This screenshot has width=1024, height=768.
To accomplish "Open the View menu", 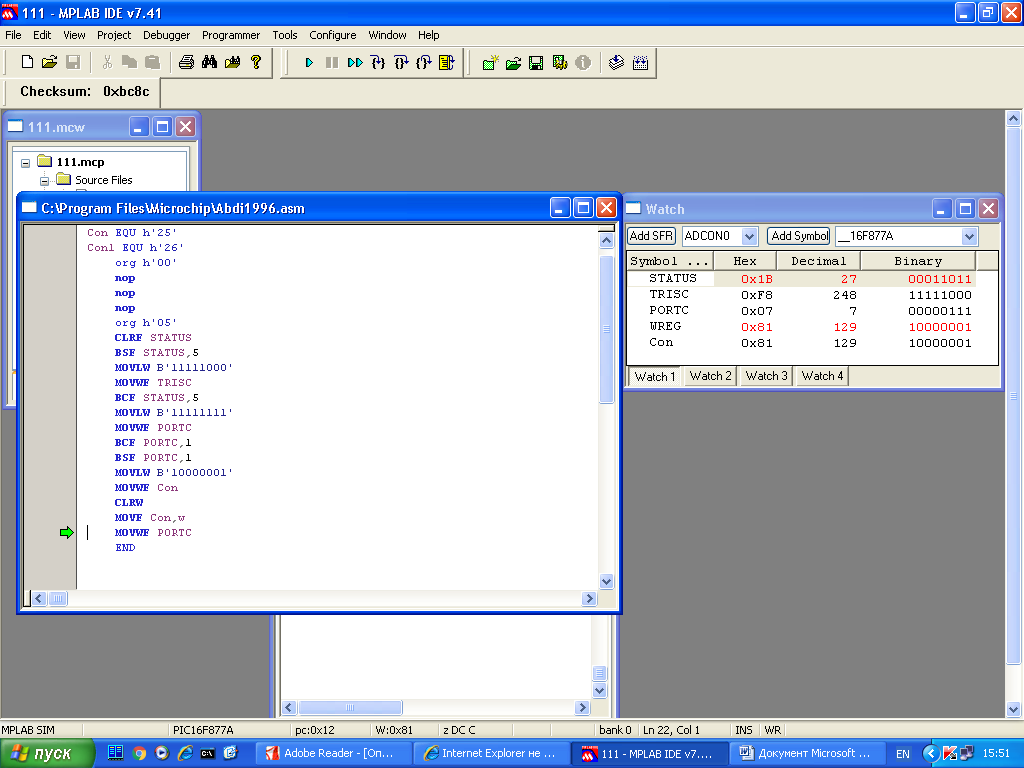I will tap(74, 35).
